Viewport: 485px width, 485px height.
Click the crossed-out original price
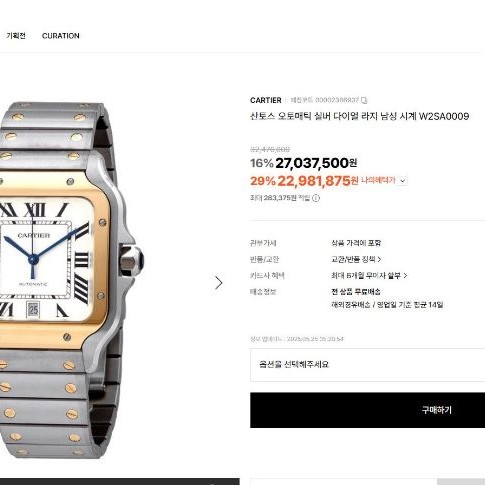(x=270, y=149)
